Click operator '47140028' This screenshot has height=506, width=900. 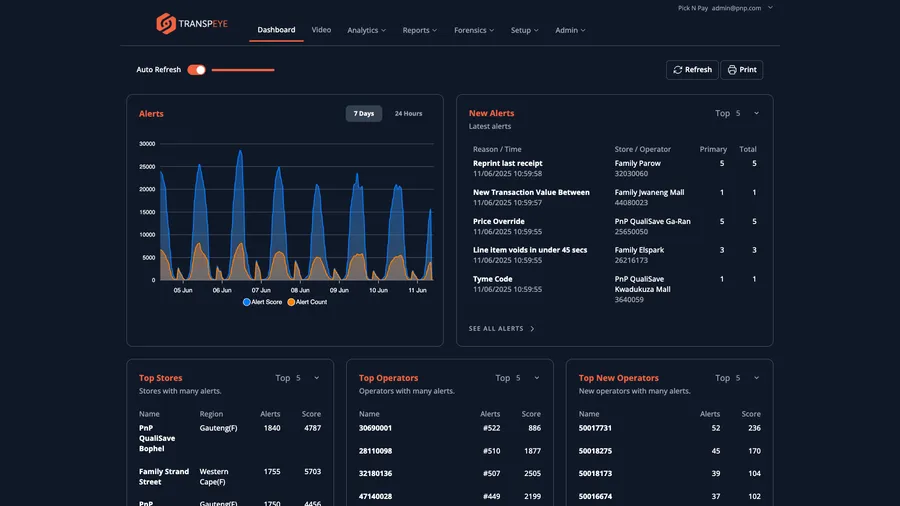(375, 496)
